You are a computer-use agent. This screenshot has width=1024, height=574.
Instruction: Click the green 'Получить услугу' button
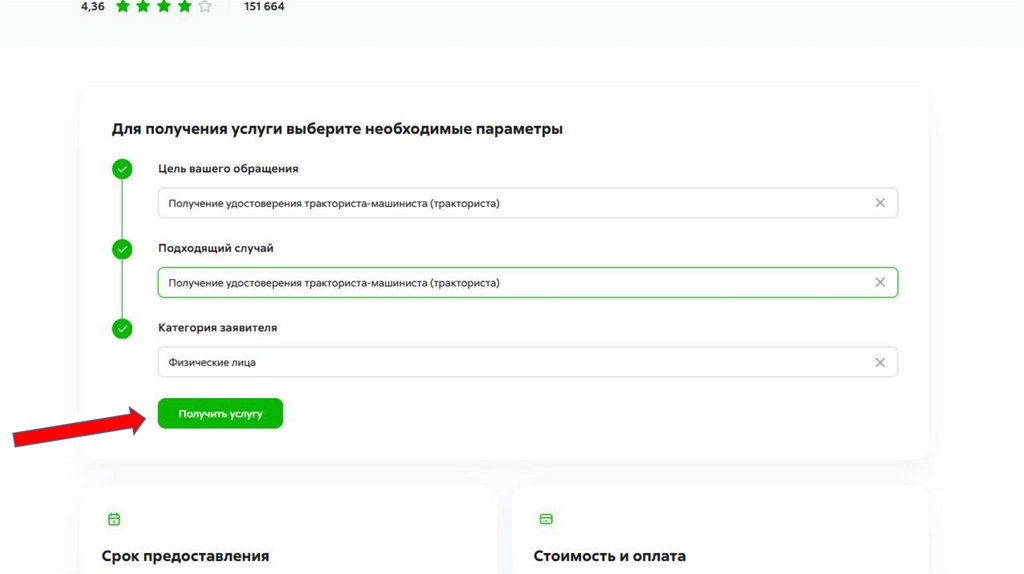[220, 413]
